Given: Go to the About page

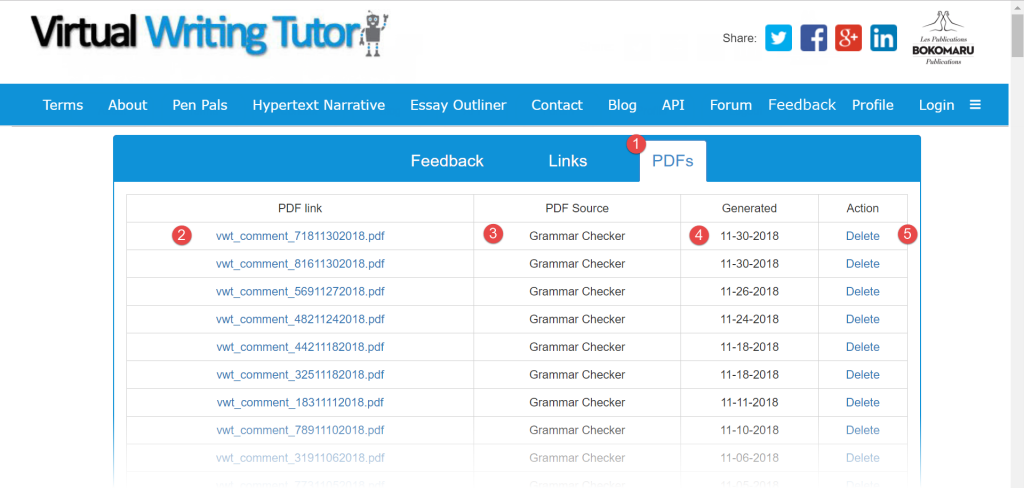Looking at the screenshot, I should (x=127, y=105).
